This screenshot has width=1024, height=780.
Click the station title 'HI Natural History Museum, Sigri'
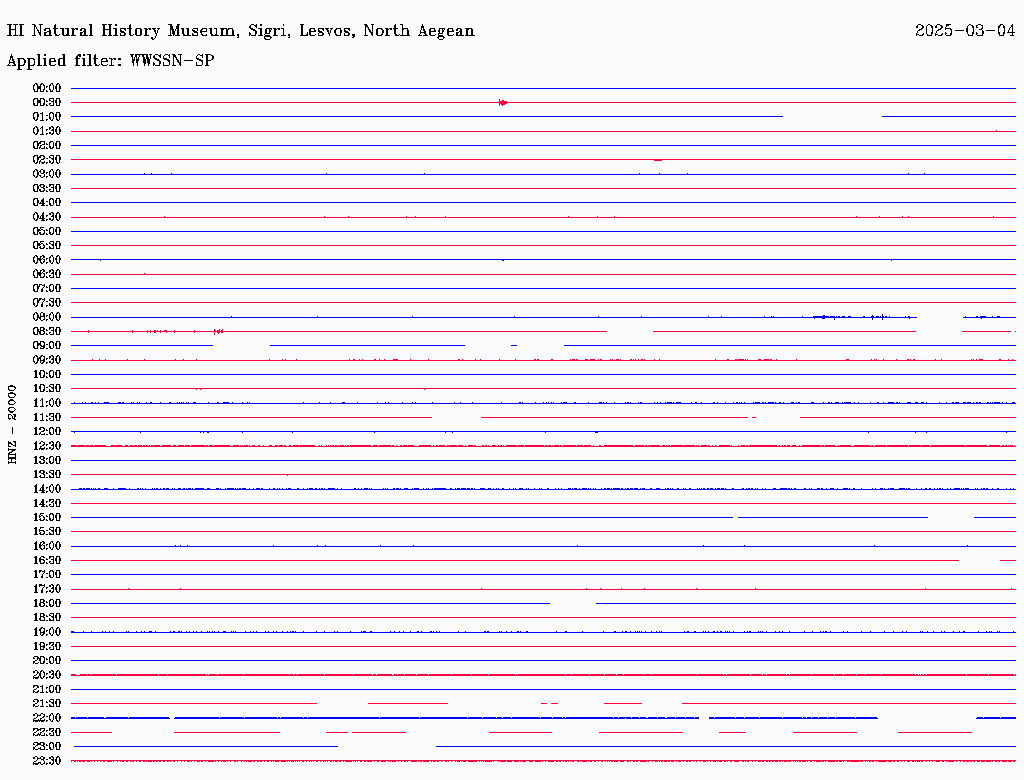pyautogui.click(x=149, y=31)
